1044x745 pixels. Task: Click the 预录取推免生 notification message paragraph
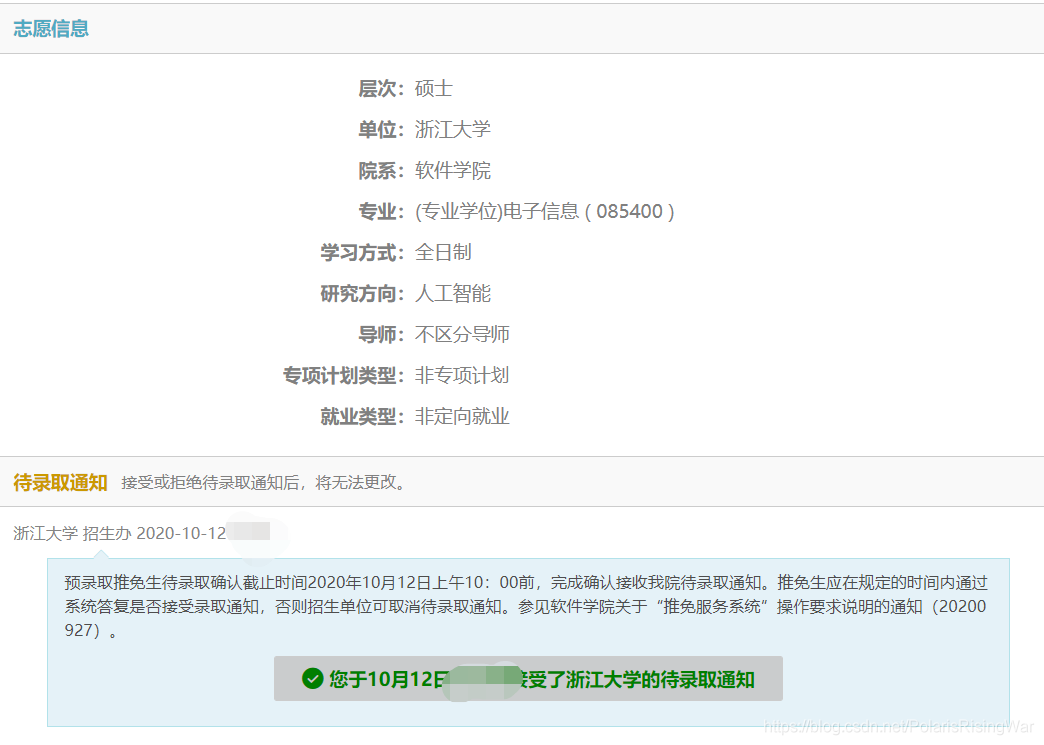click(x=526, y=607)
